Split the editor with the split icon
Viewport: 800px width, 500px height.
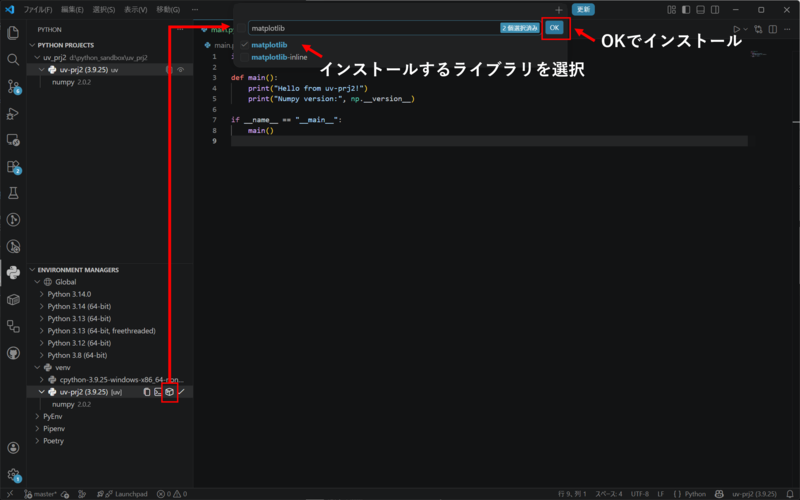tap(773, 30)
